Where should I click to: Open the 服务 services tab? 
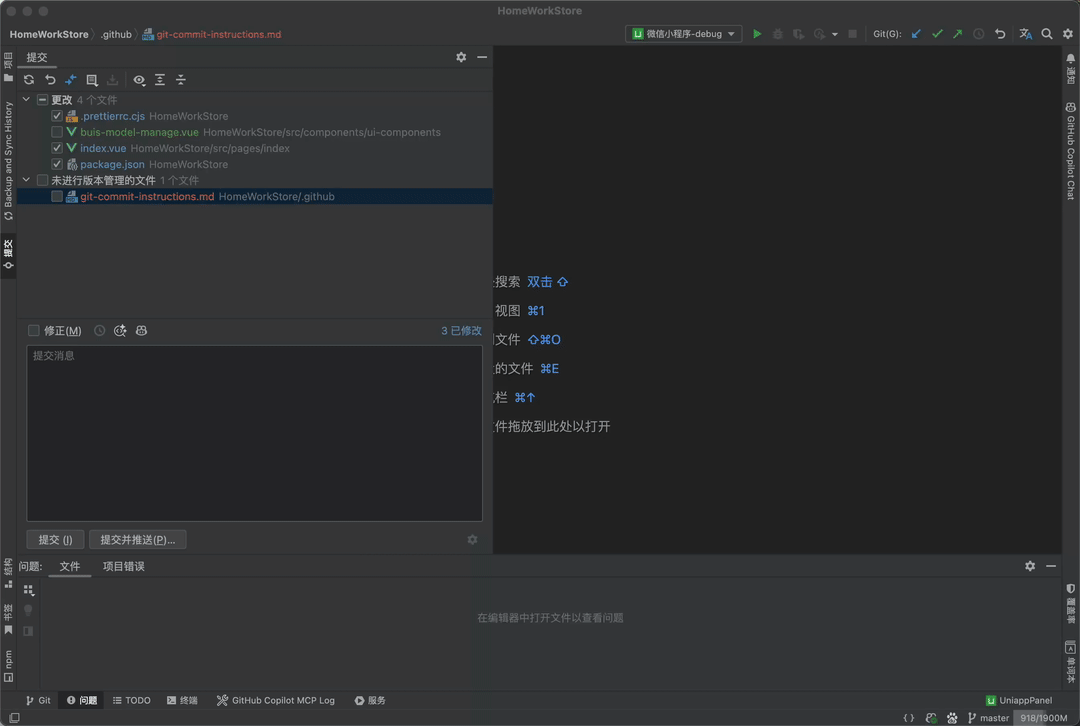pyautogui.click(x=370, y=701)
